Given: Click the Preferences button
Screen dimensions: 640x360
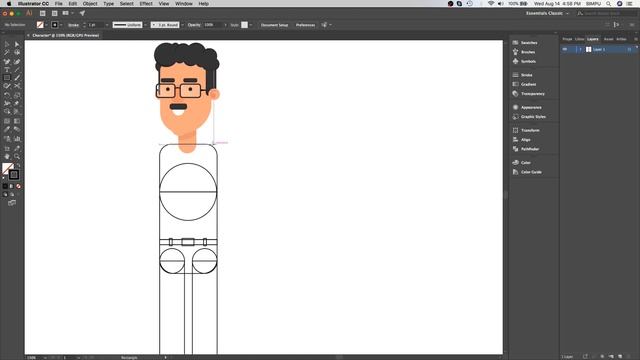Looking at the screenshot, I should 305,25.
